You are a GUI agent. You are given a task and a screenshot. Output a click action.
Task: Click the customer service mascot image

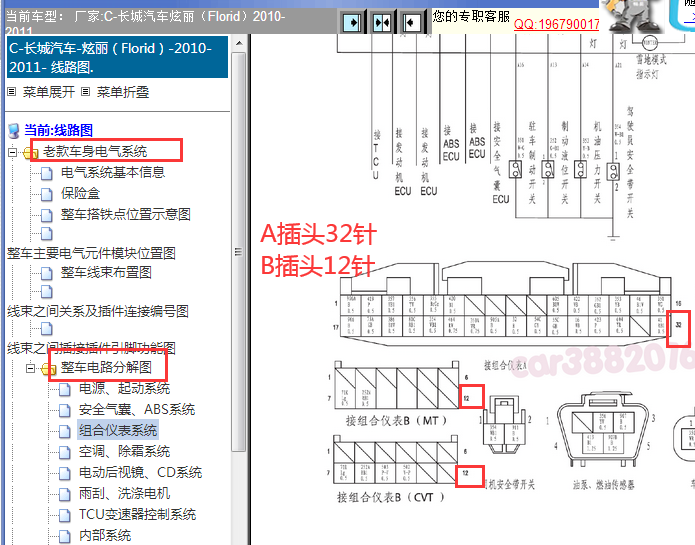634,16
